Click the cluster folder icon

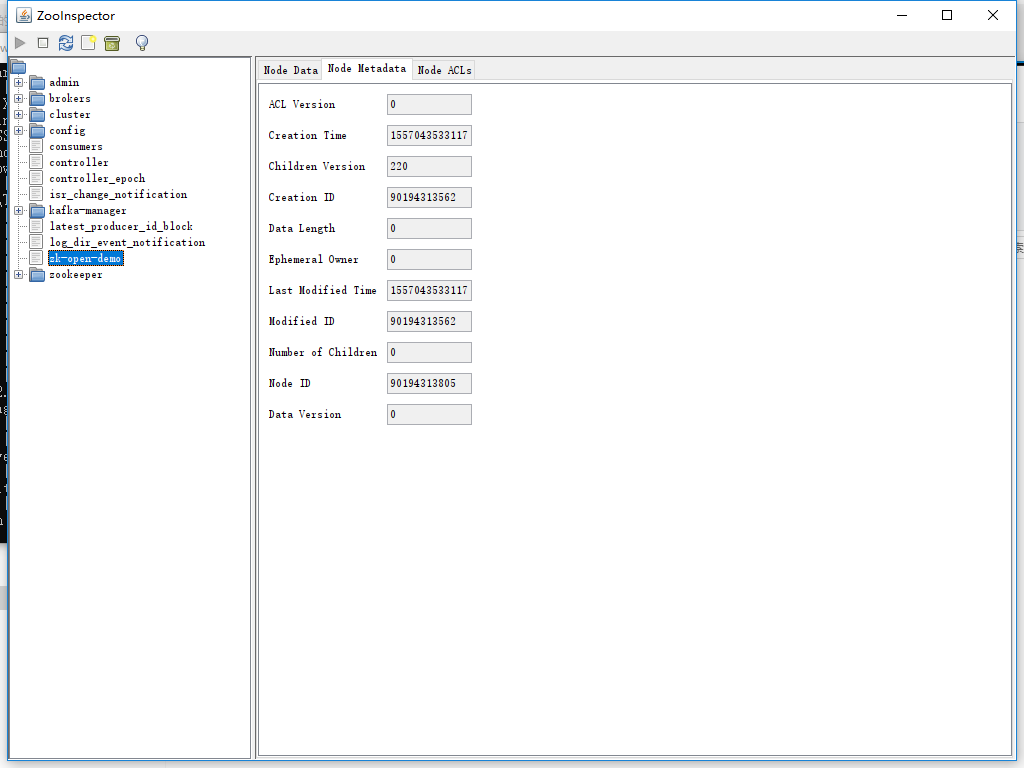[37, 114]
